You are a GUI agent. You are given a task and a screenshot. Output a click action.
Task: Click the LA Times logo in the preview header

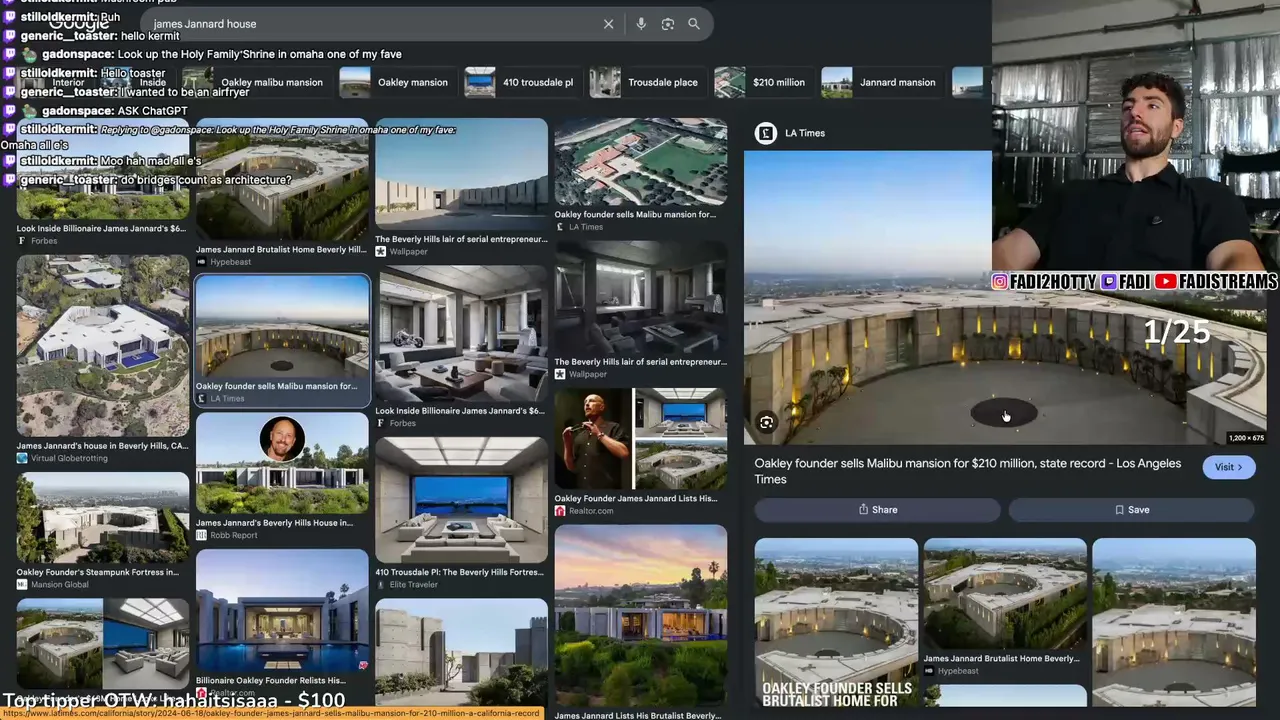point(766,133)
